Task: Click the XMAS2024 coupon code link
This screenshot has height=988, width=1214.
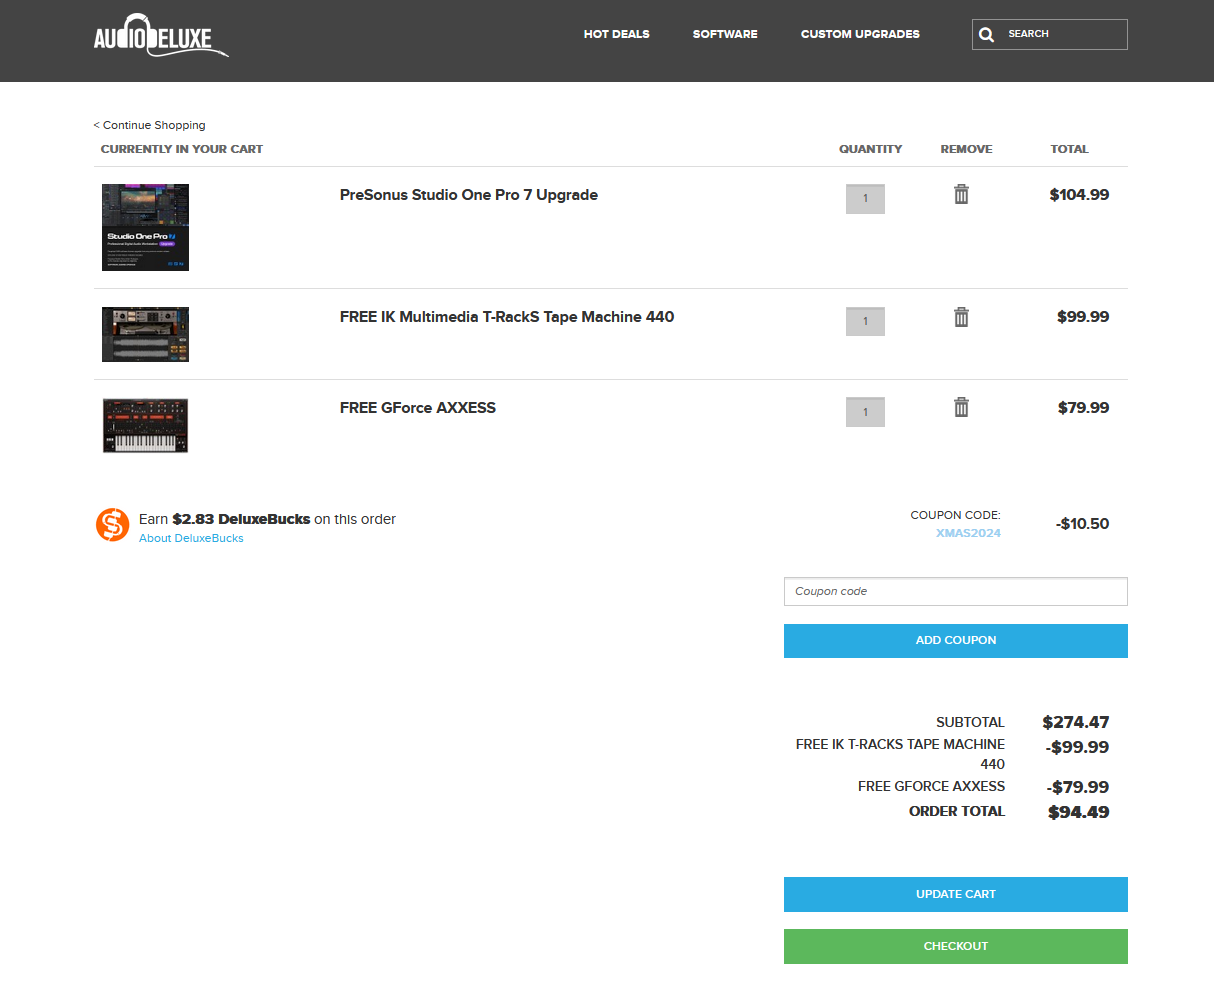Action: pos(968,533)
